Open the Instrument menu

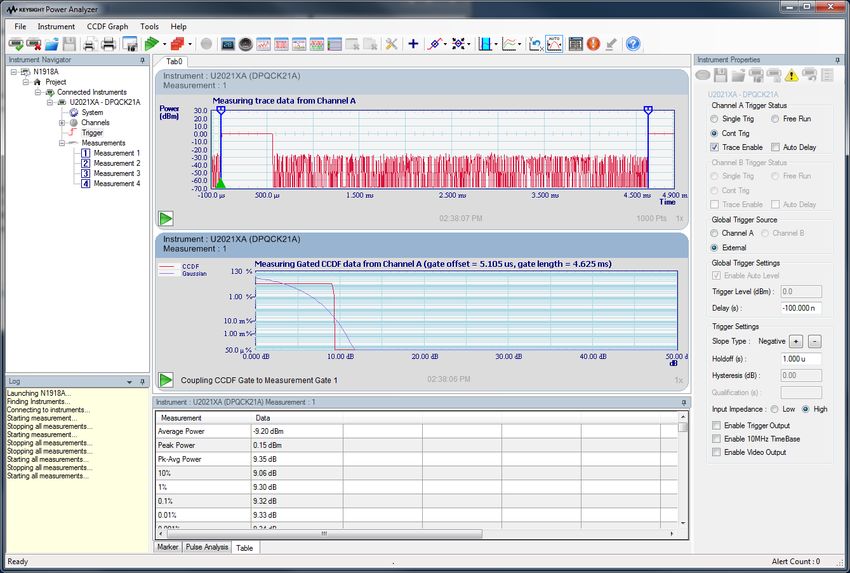coord(56,27)
